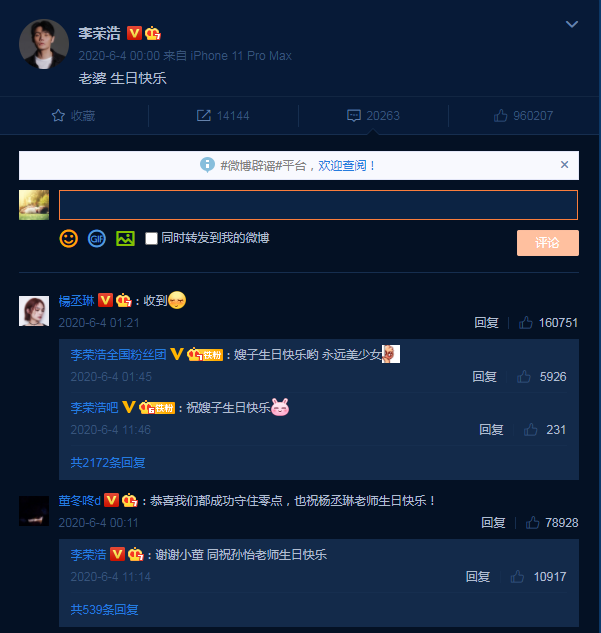Like 董冬咚d's comment with 78928 likes
The width and height of the screenshot is (601, 633).
point(532,523)
